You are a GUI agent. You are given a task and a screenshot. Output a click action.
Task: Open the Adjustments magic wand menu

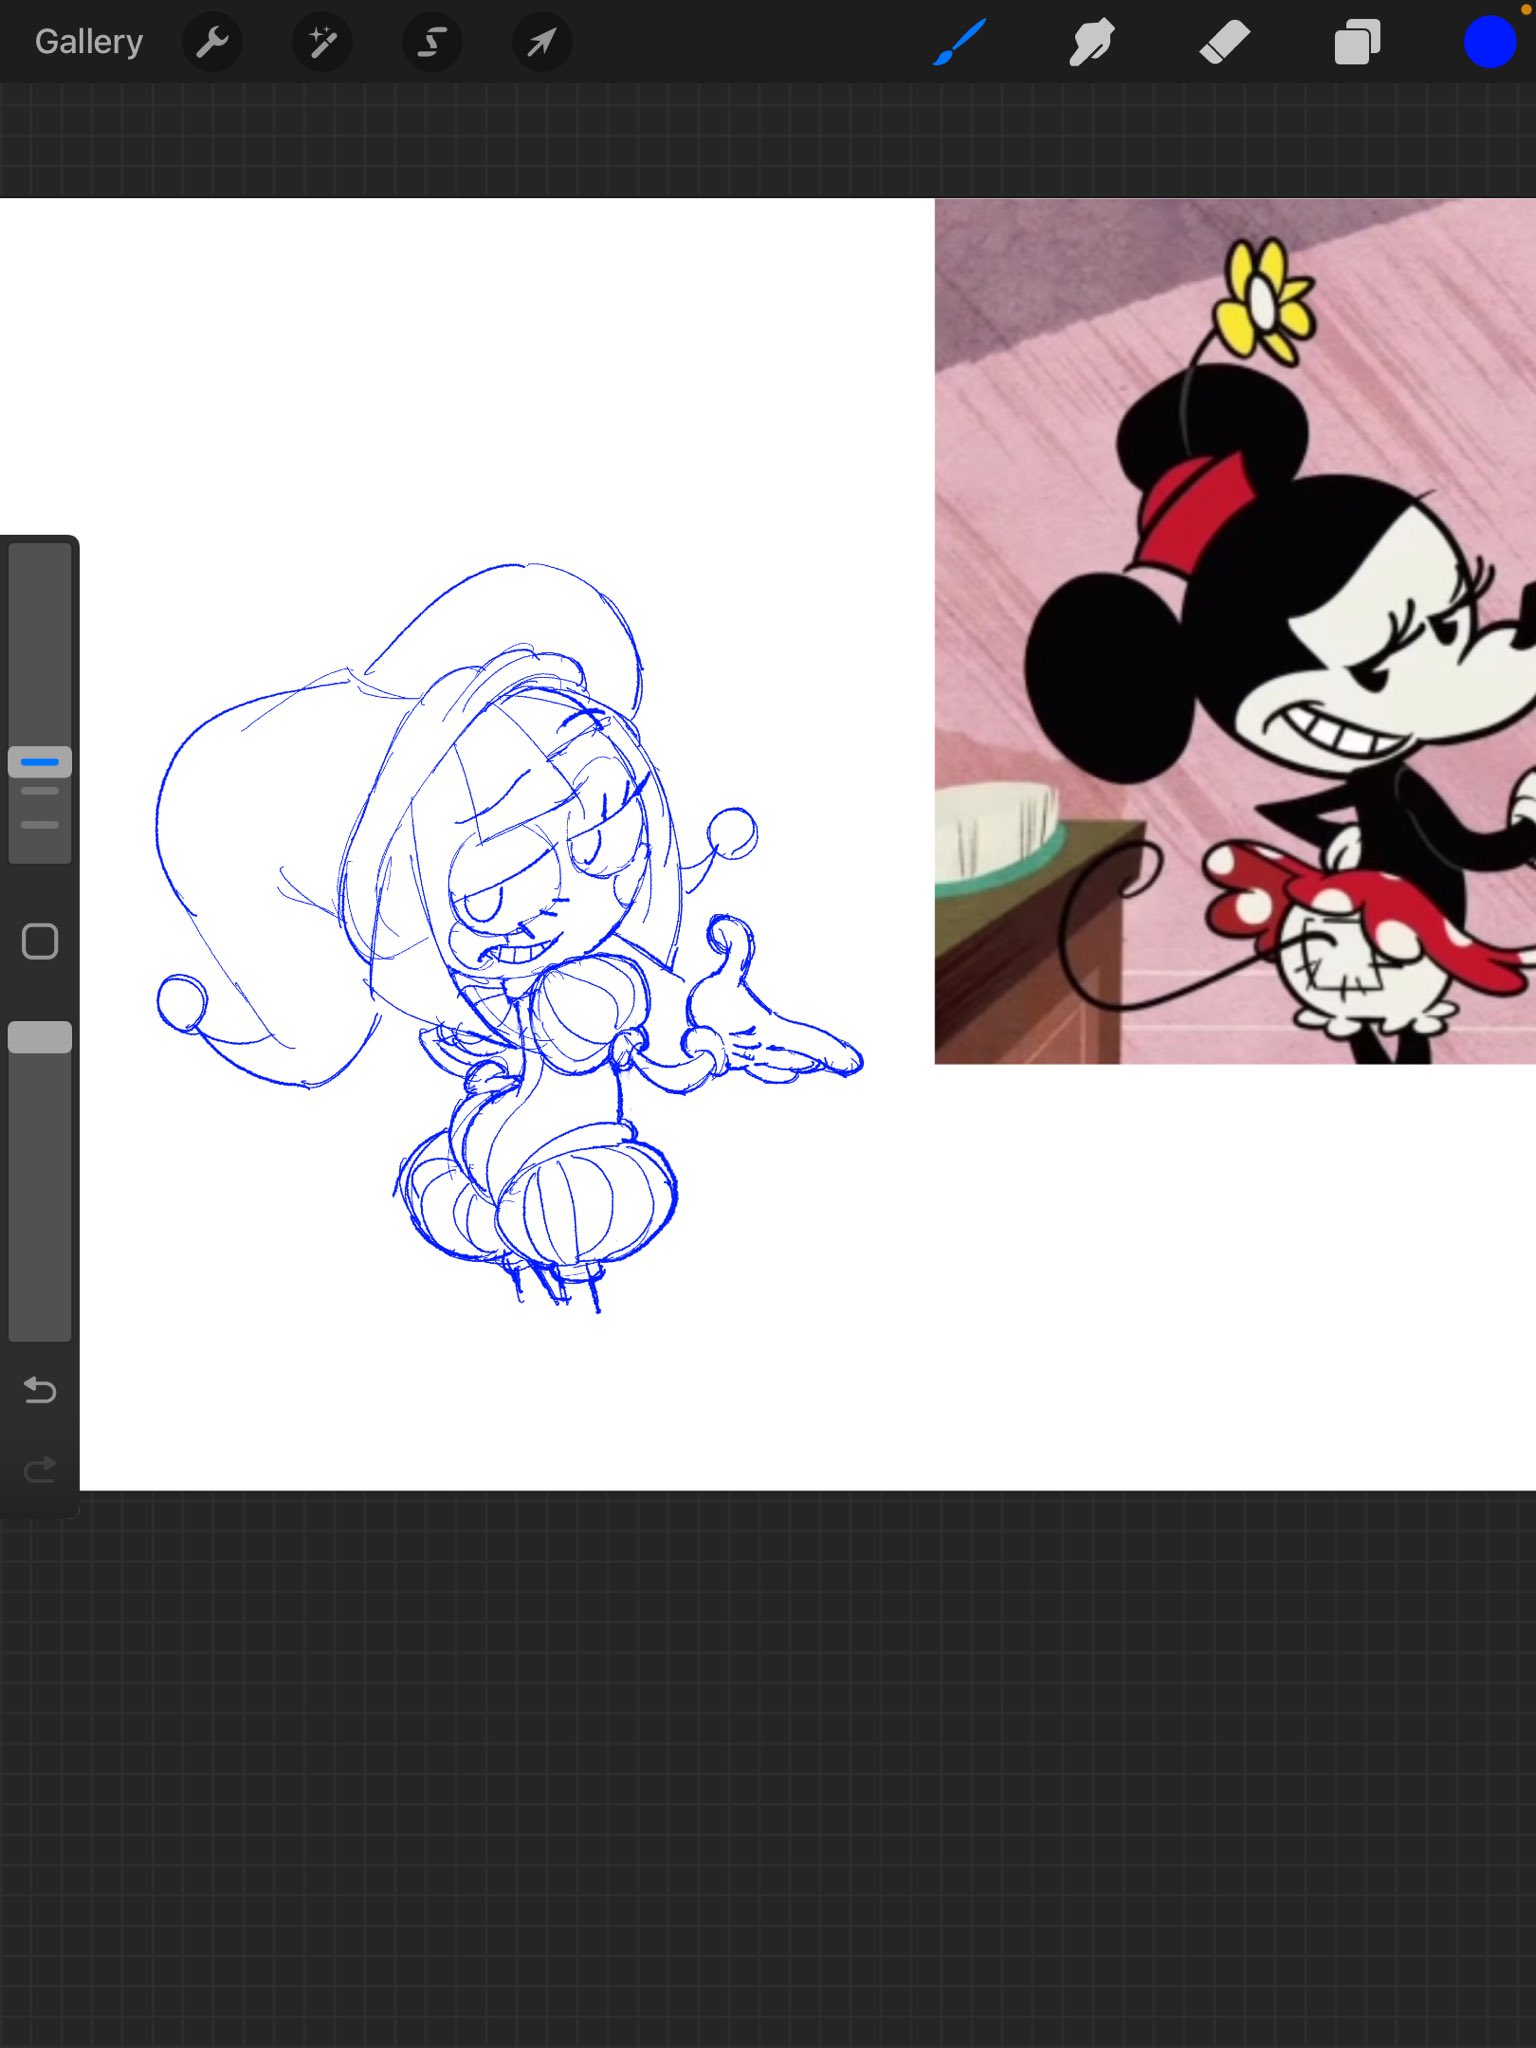[x=322, y=42]
